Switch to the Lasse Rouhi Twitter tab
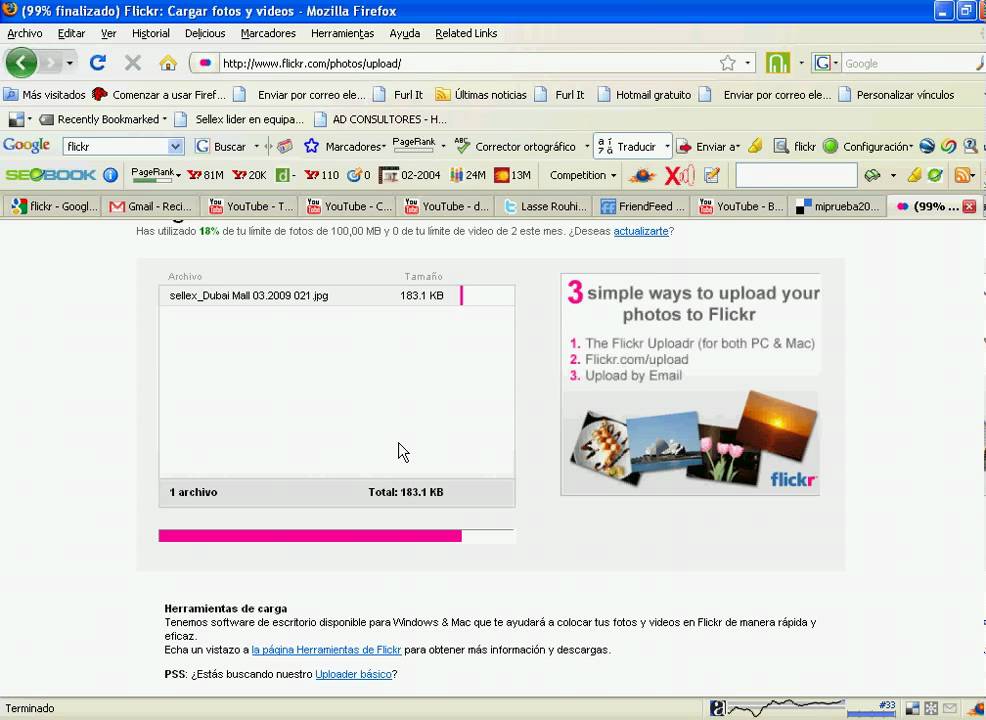The width and height of the screenshot is (986, 720). (543, 206)
